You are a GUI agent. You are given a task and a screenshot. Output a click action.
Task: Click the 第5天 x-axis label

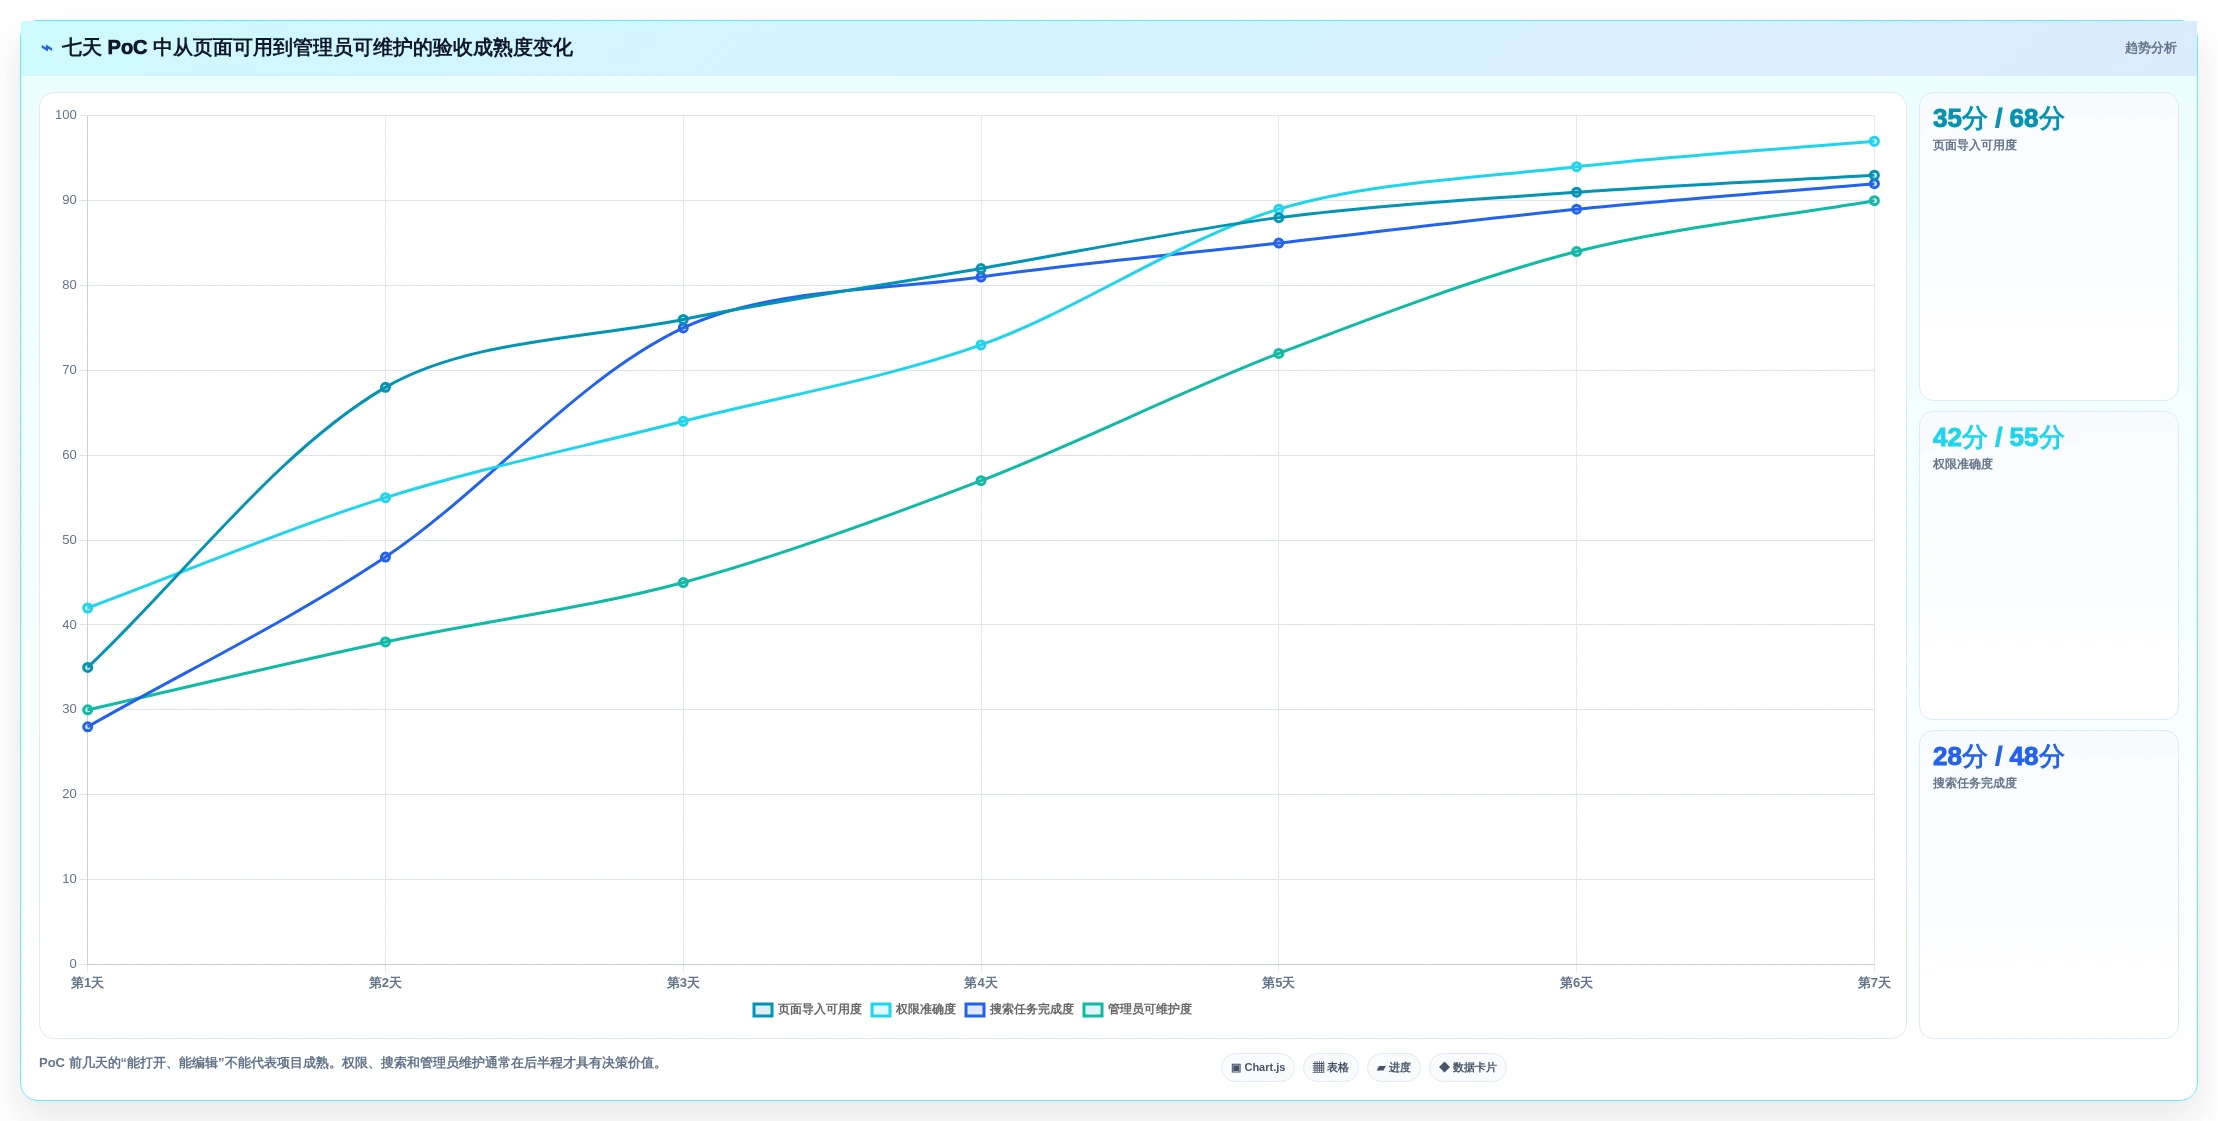tap(1278, 983)
